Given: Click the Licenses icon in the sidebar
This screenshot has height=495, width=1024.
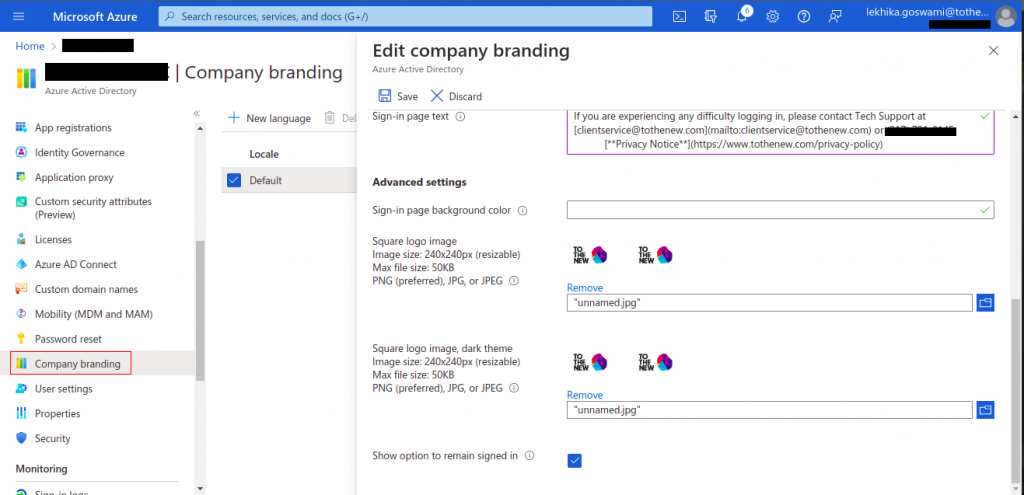Looking at the screenshot, I should pos(22,240).
